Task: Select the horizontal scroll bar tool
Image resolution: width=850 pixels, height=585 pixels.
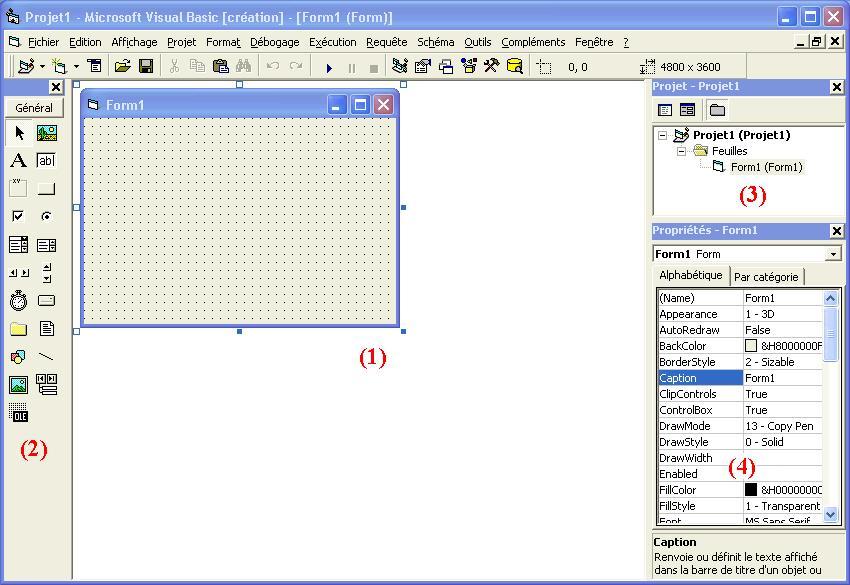Action: coord(19,273)
